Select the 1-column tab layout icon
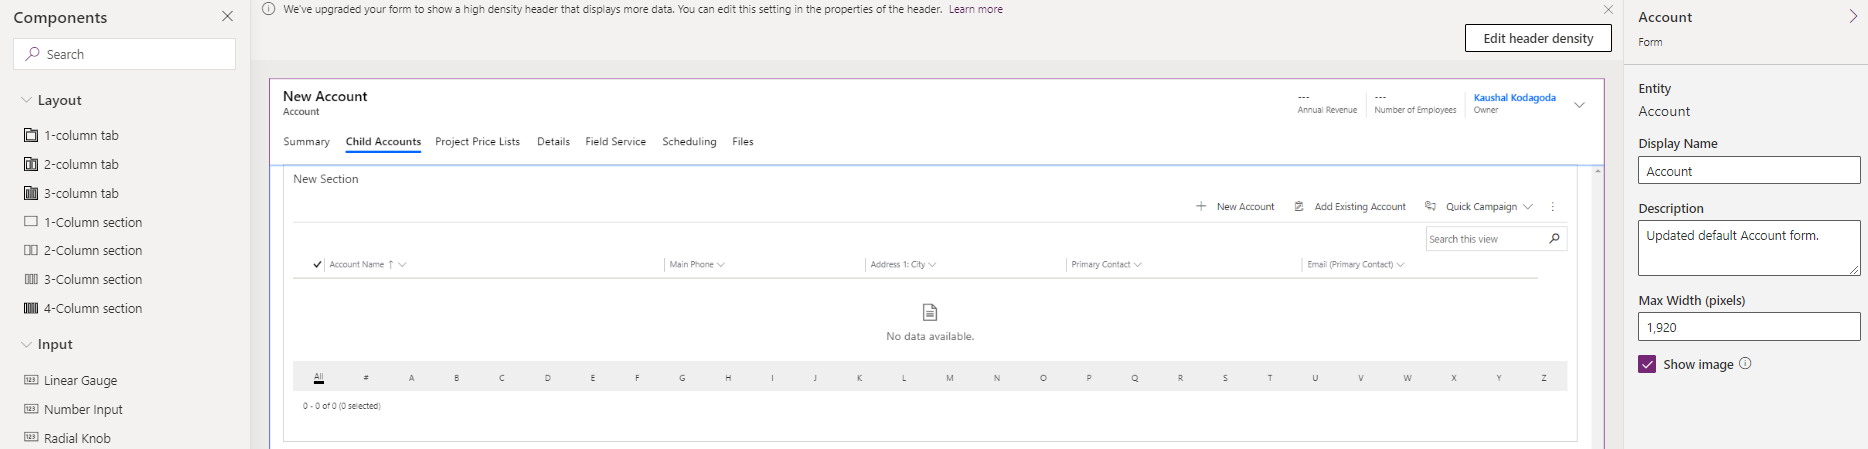 click(31, 135)
